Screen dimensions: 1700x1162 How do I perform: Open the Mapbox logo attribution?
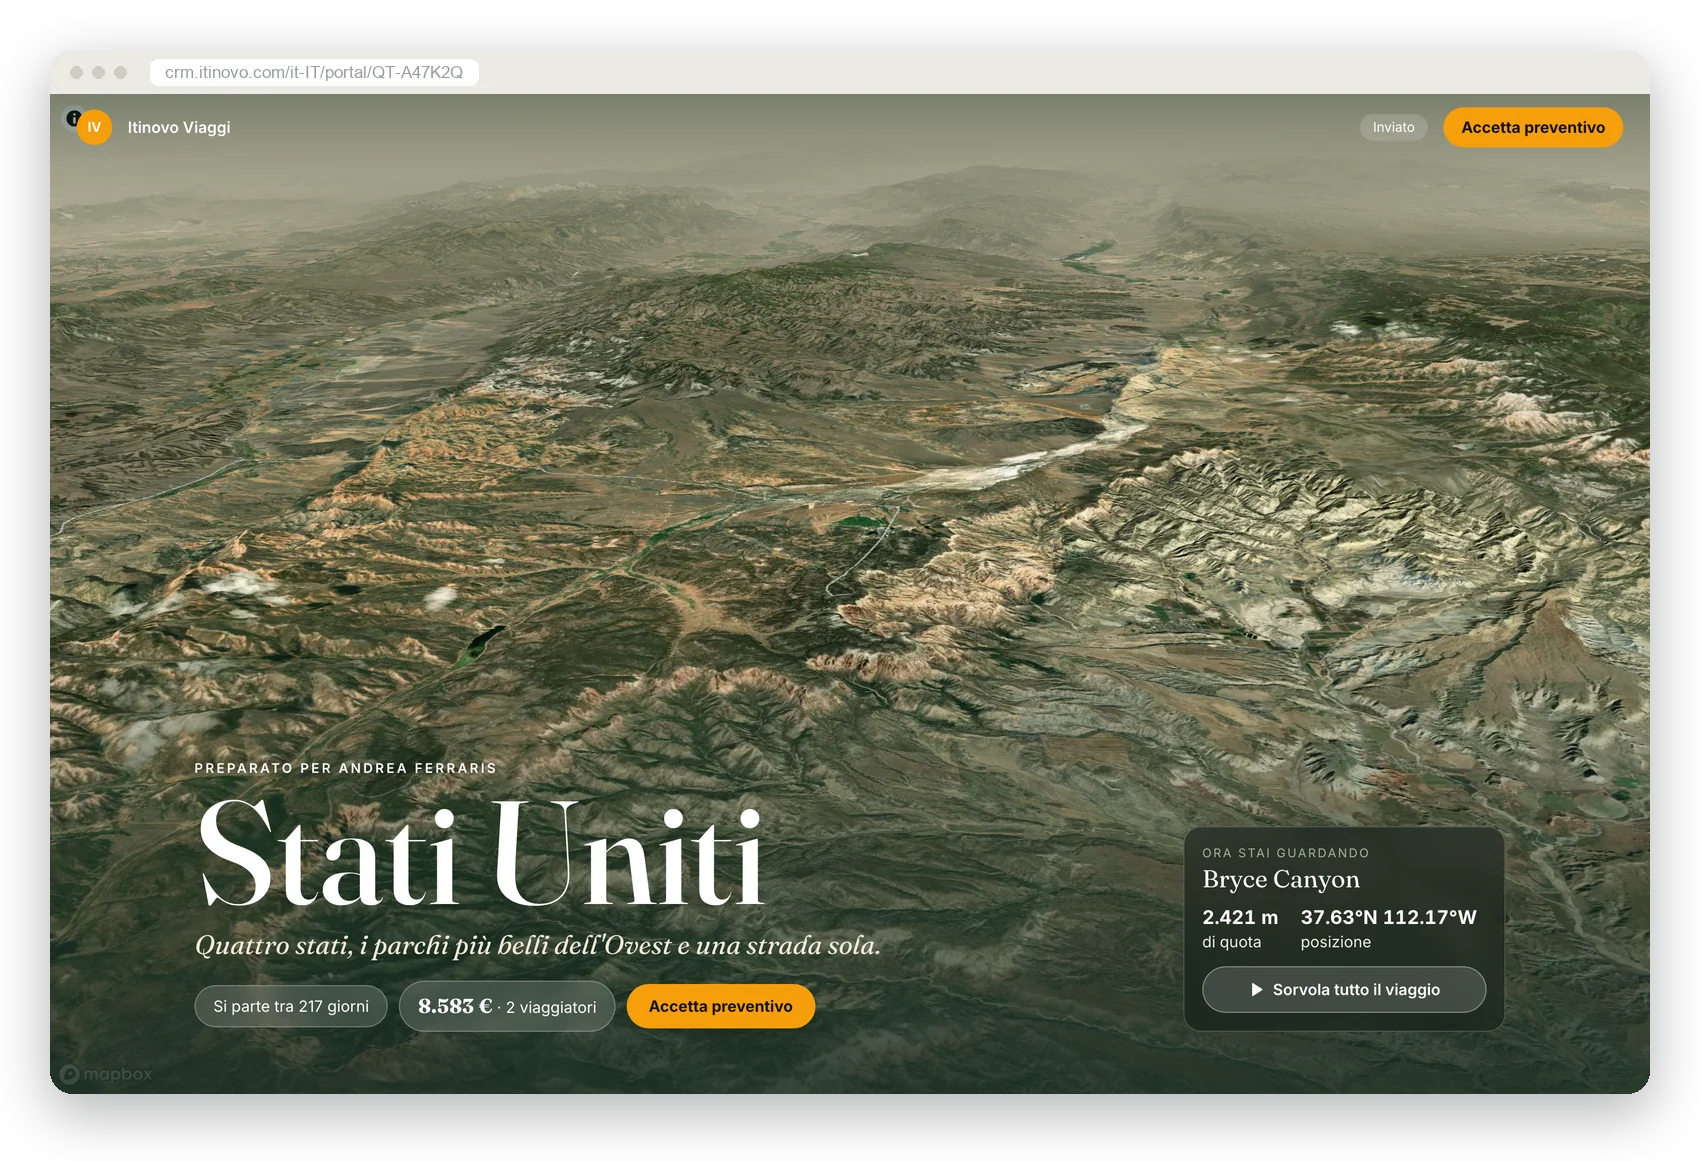(x=106, y=1074)
